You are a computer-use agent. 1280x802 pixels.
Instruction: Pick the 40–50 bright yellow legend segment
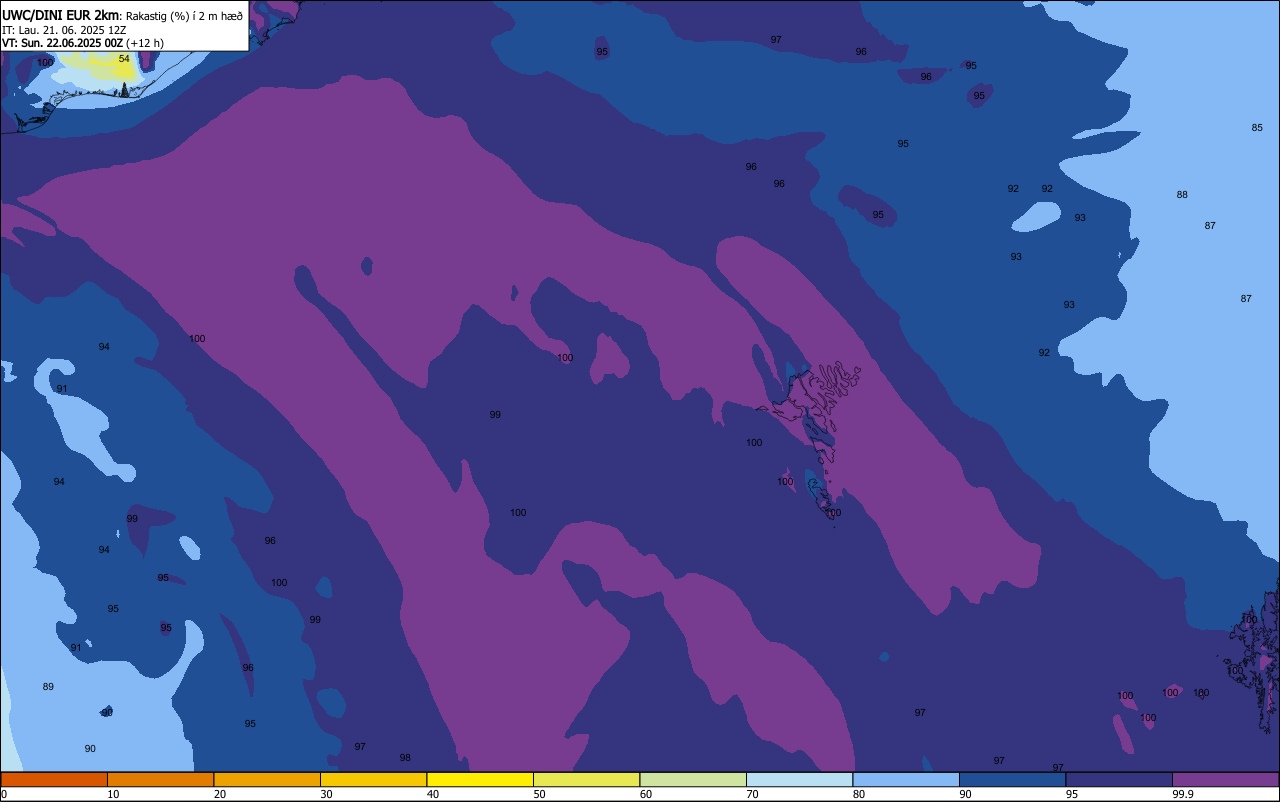480,779
